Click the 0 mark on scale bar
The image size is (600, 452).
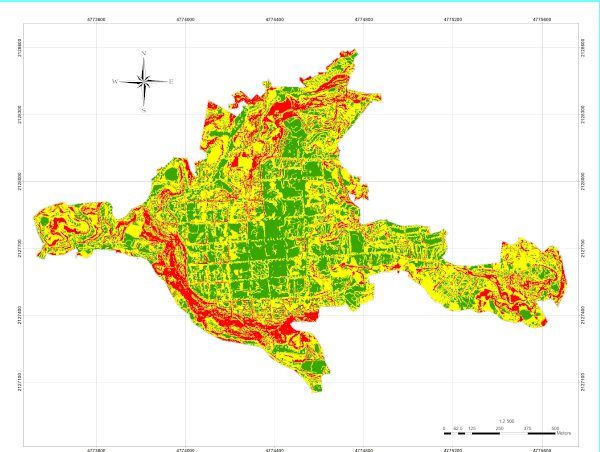tap(444, 427)
